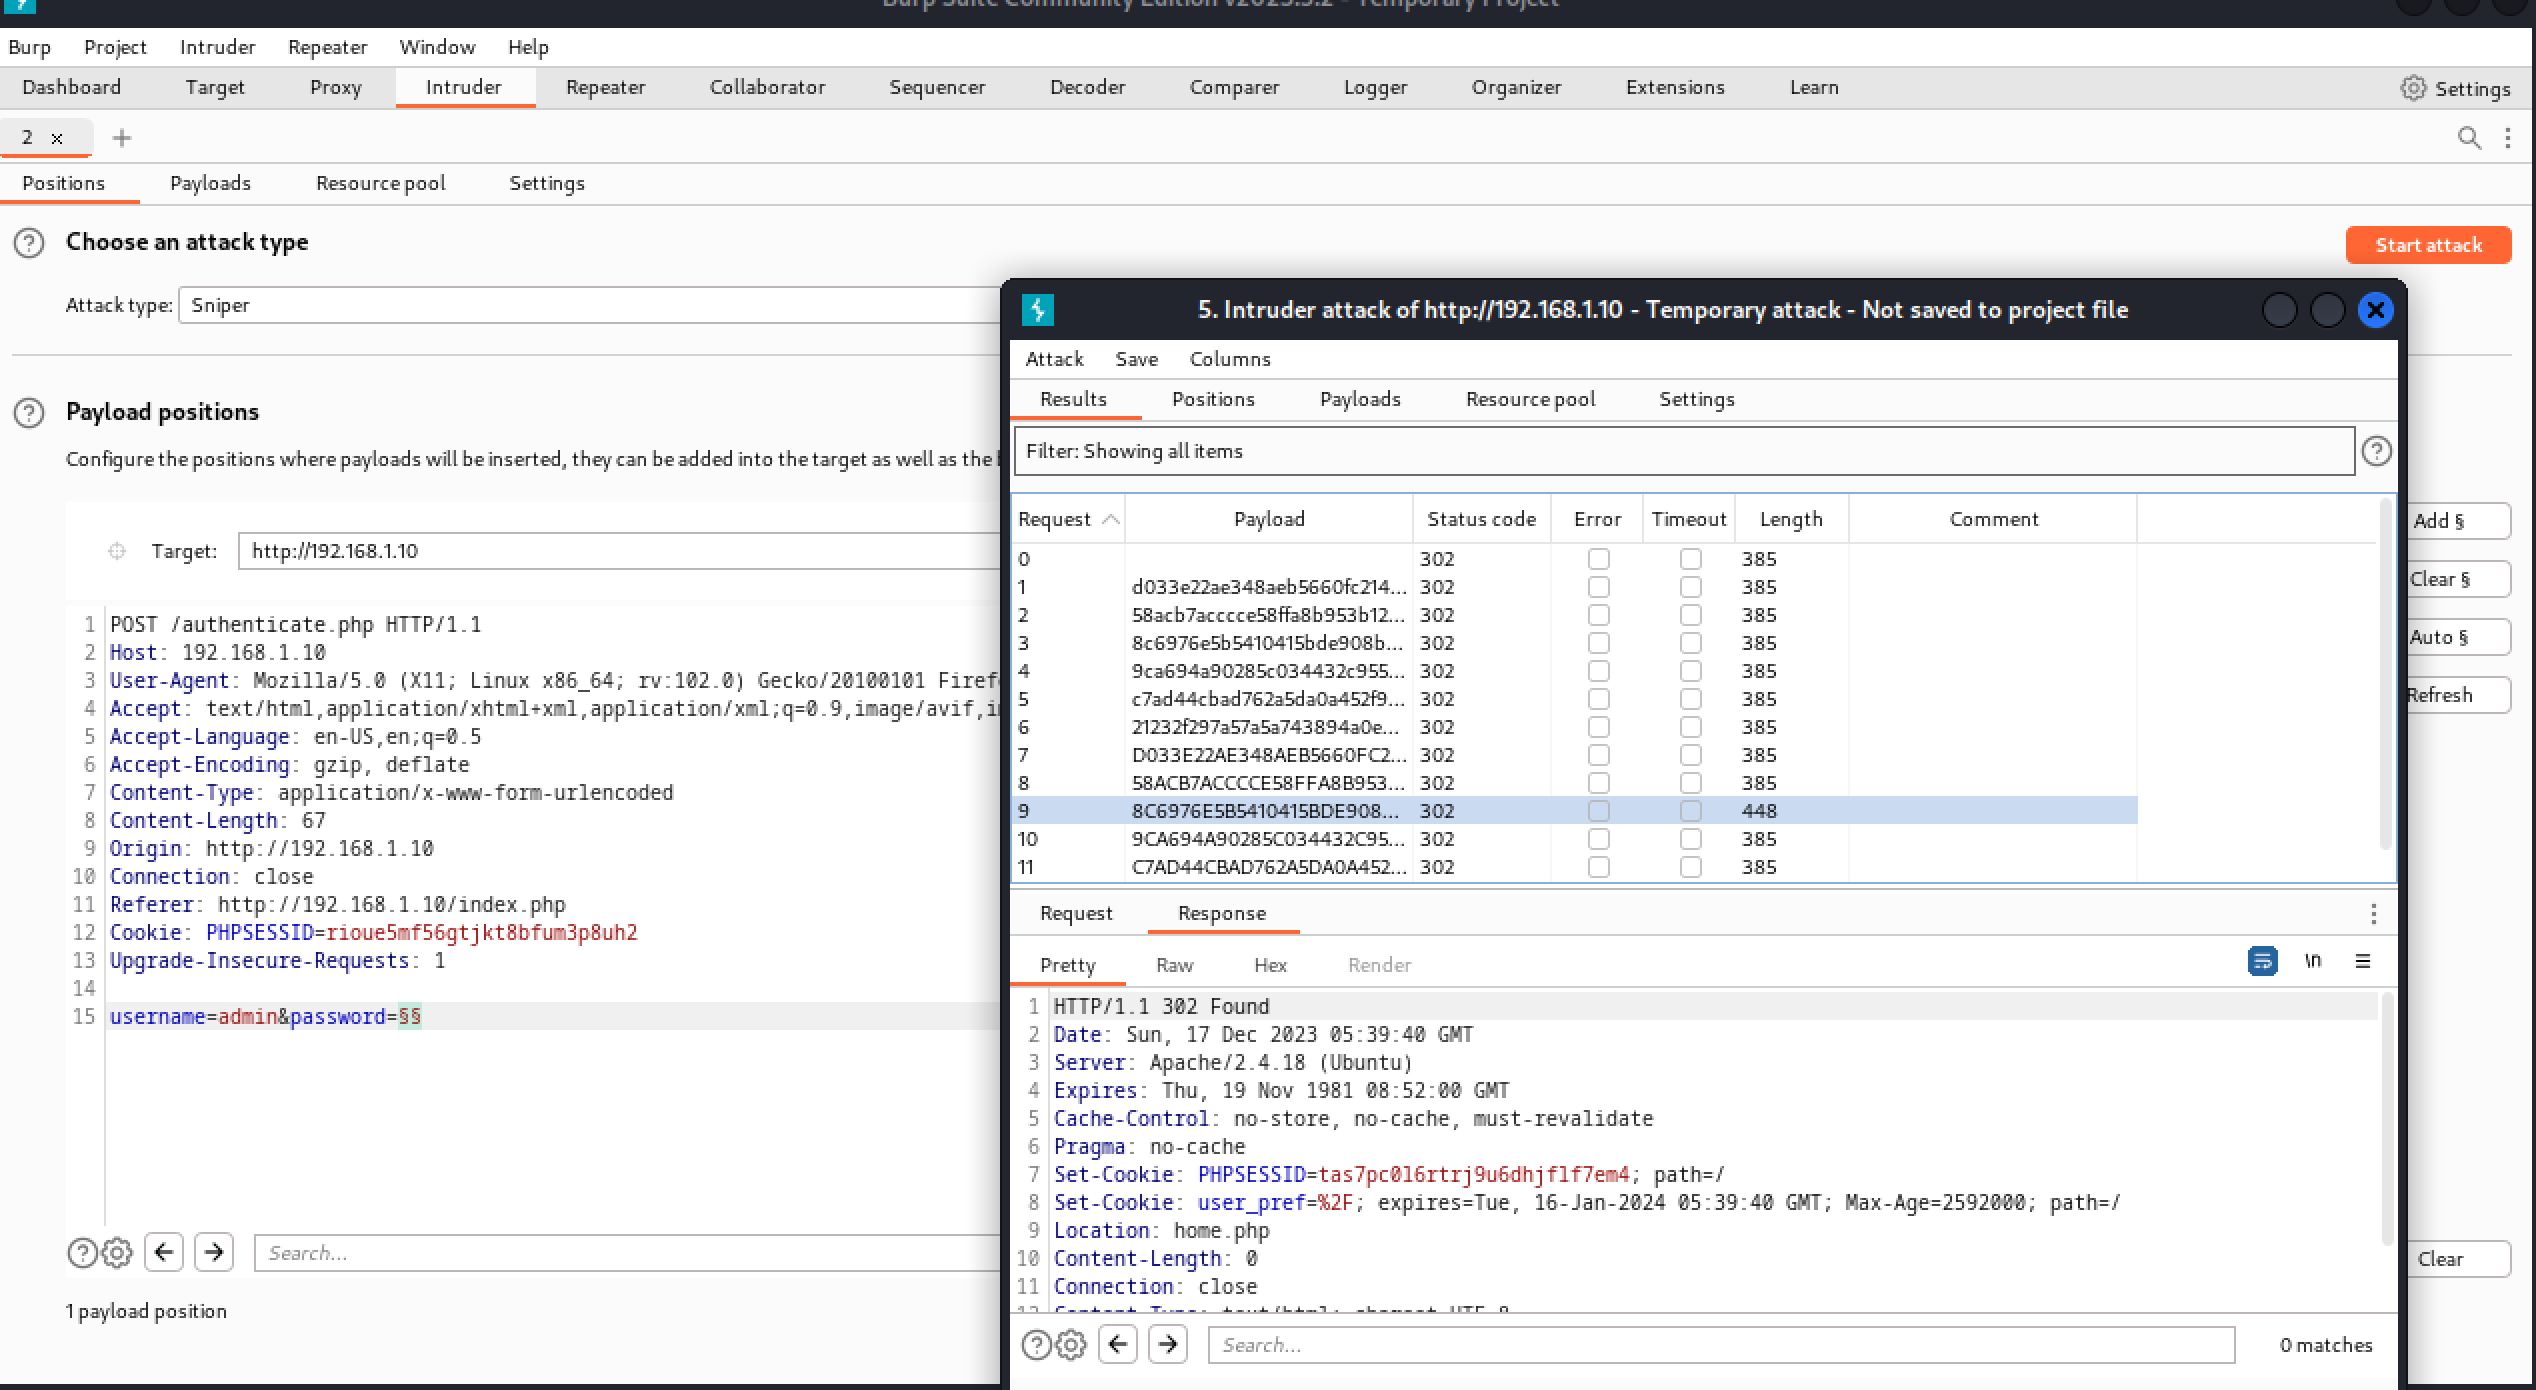Switch to the Raw response tab
The width and height of the screenshot is (2536, 1390).
(1174, 965)
